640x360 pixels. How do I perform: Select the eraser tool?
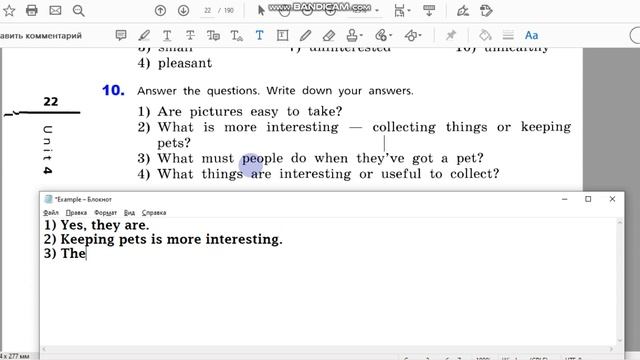pos(329,36)
